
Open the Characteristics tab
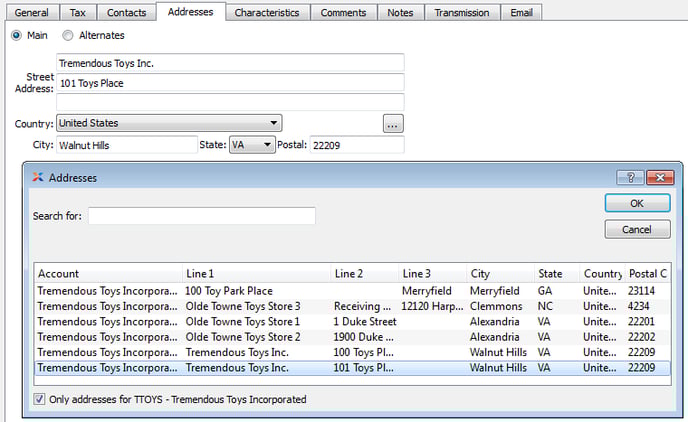(x=267, y=13)
